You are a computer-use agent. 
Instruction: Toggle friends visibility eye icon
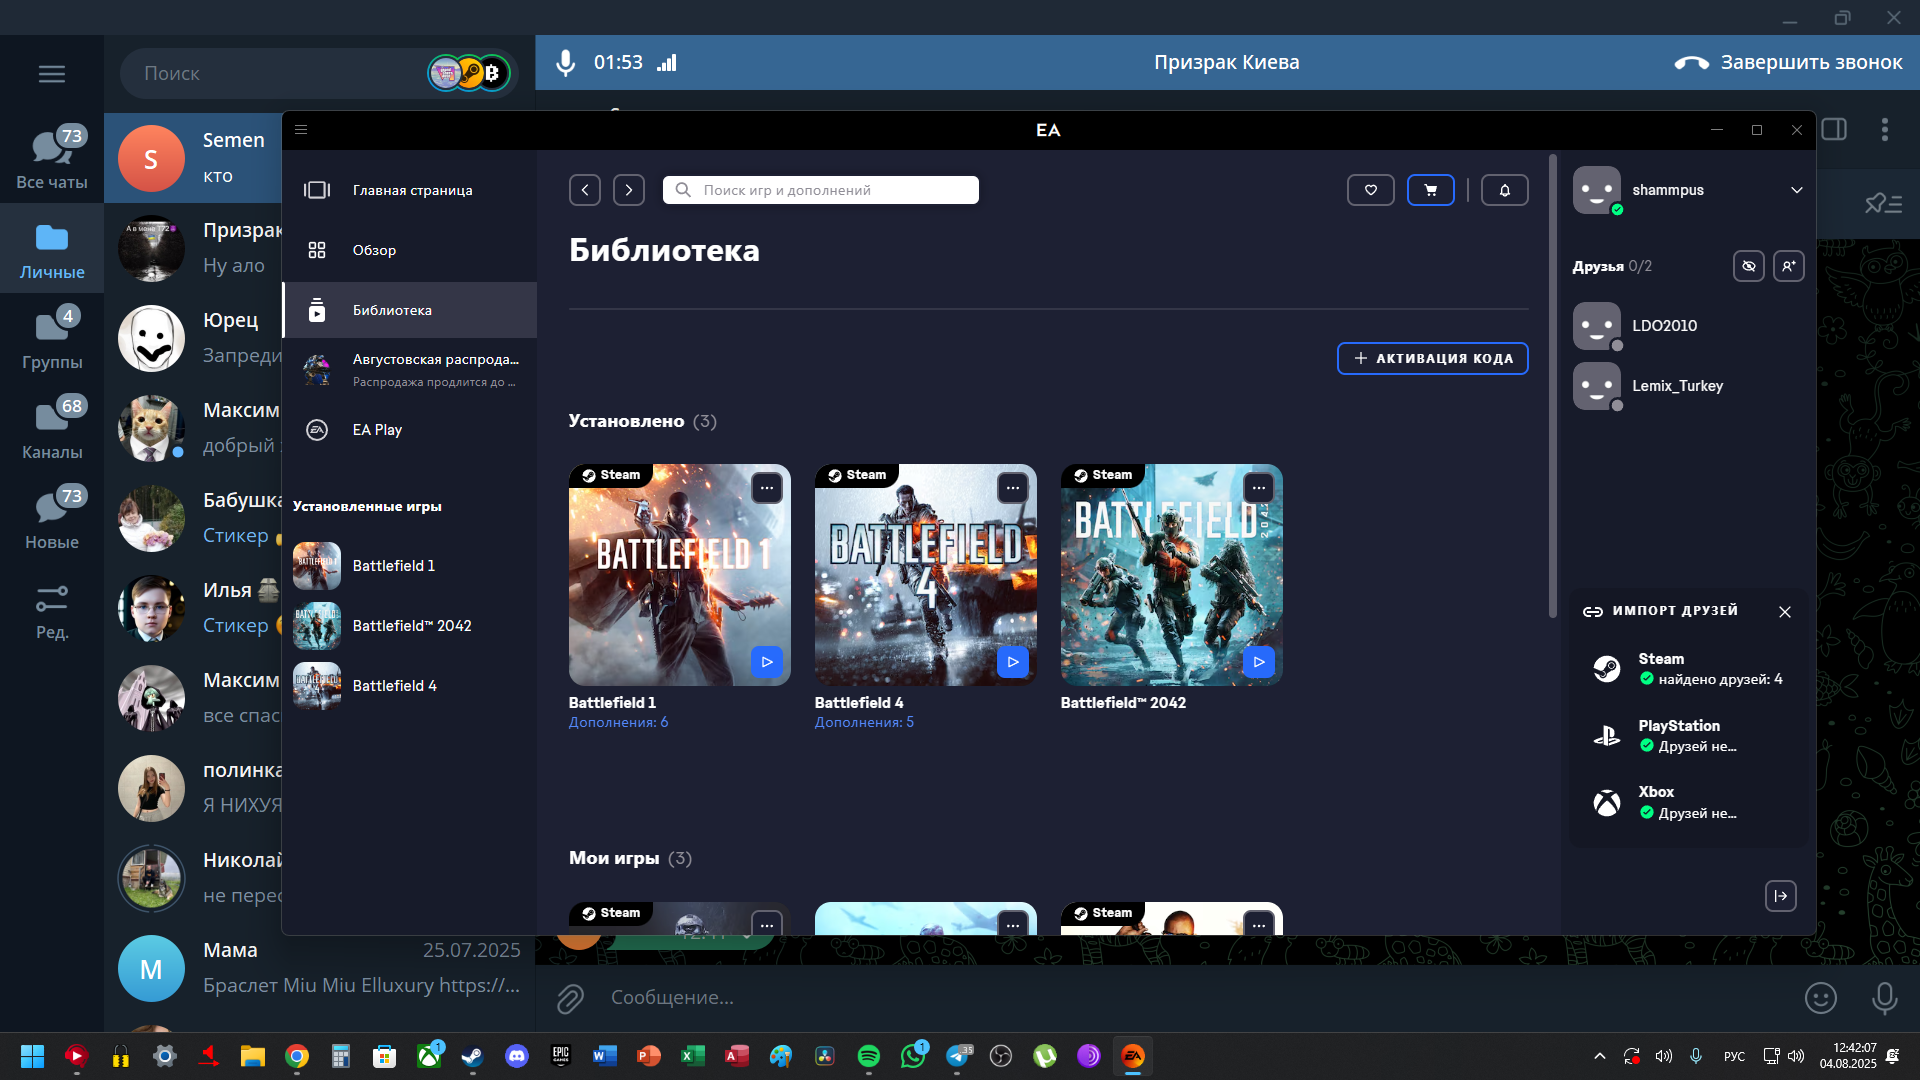pos(1749,266)
